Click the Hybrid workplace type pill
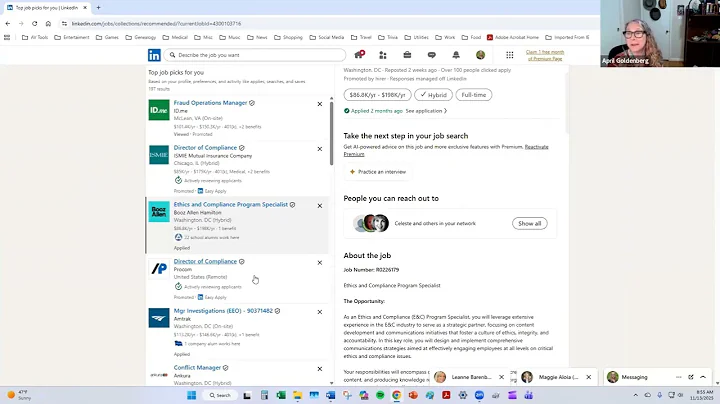The width and height of the screenshot is (720, 404). [x=433, y=95]
